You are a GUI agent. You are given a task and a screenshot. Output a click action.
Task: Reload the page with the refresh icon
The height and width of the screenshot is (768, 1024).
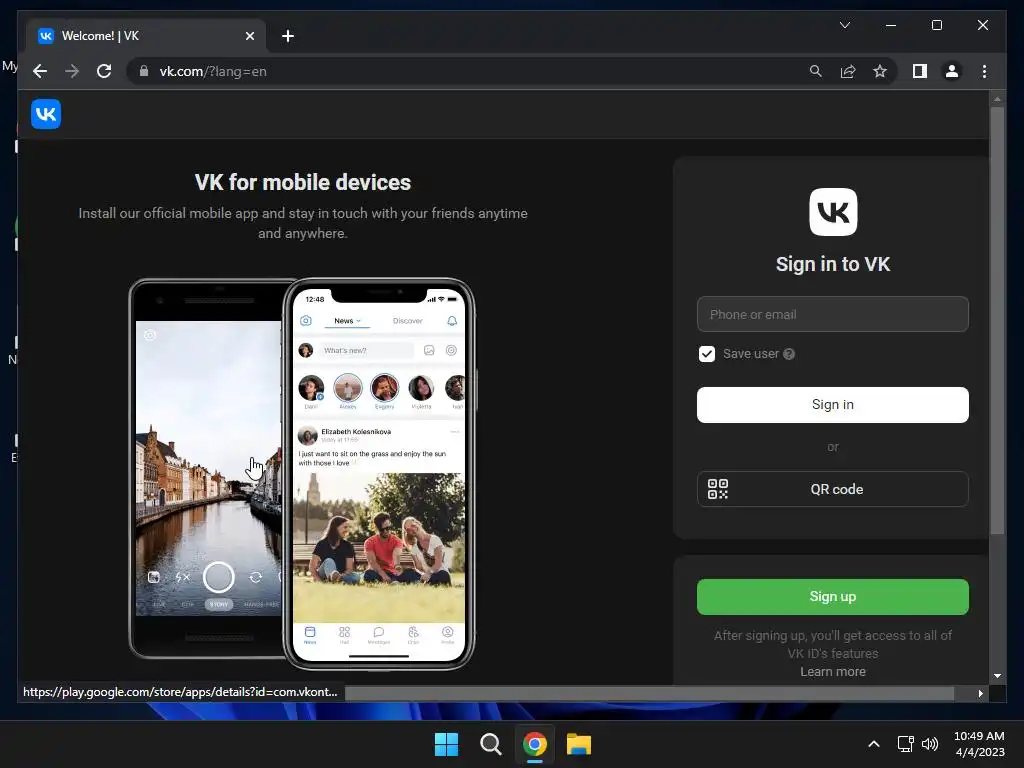click(x=104, y=71)
